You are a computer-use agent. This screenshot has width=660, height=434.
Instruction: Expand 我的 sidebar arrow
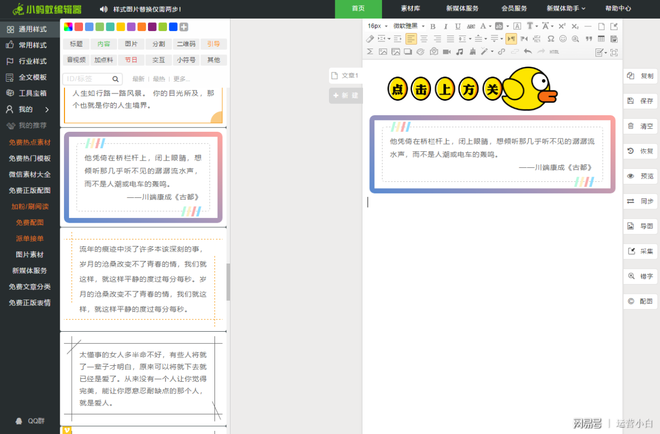[x=47, y=109]
